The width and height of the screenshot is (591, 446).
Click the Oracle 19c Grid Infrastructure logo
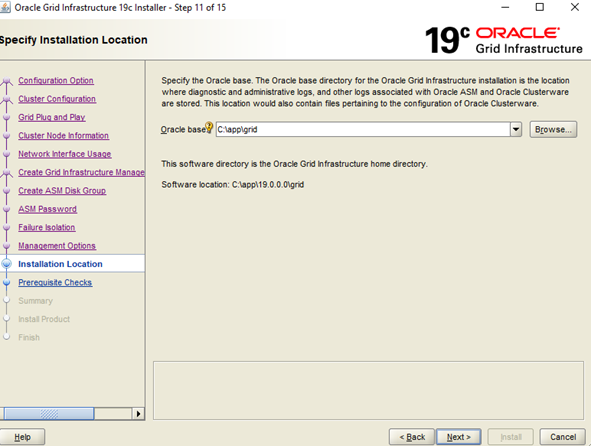(x=504, y=40)
